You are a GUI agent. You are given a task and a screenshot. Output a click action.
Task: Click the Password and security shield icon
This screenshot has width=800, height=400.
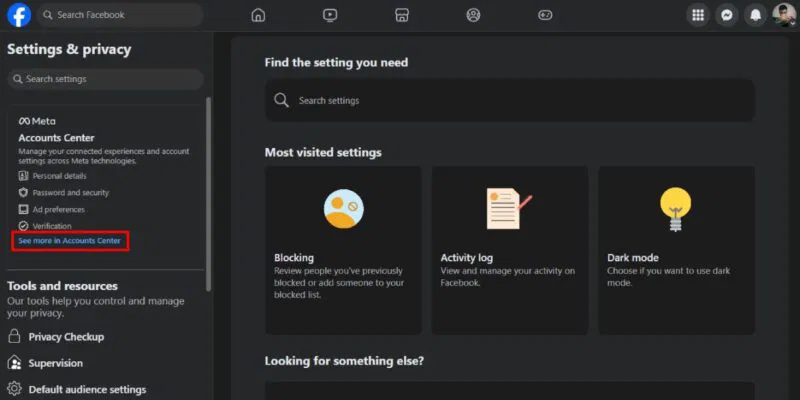click(x=23, y=193)
